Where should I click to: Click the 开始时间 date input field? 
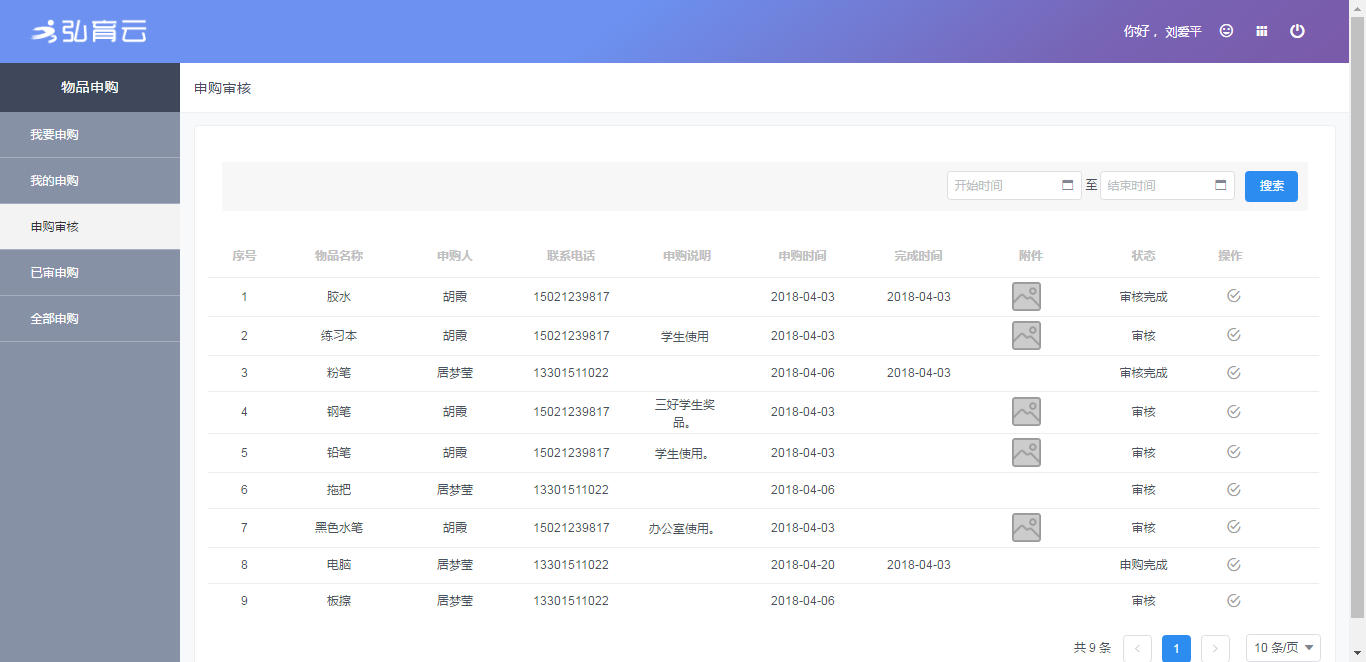tap(1003, 186)
